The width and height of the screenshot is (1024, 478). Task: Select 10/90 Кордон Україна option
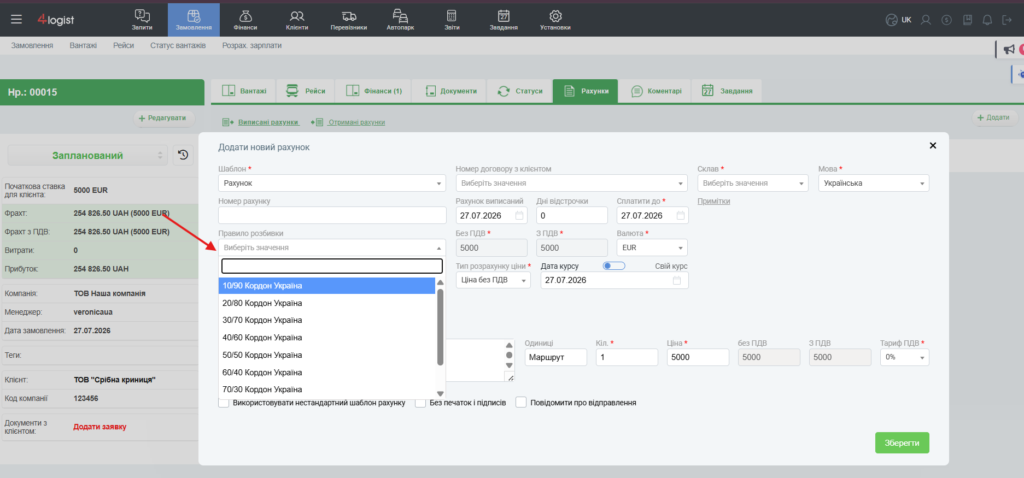coord(327,286)
